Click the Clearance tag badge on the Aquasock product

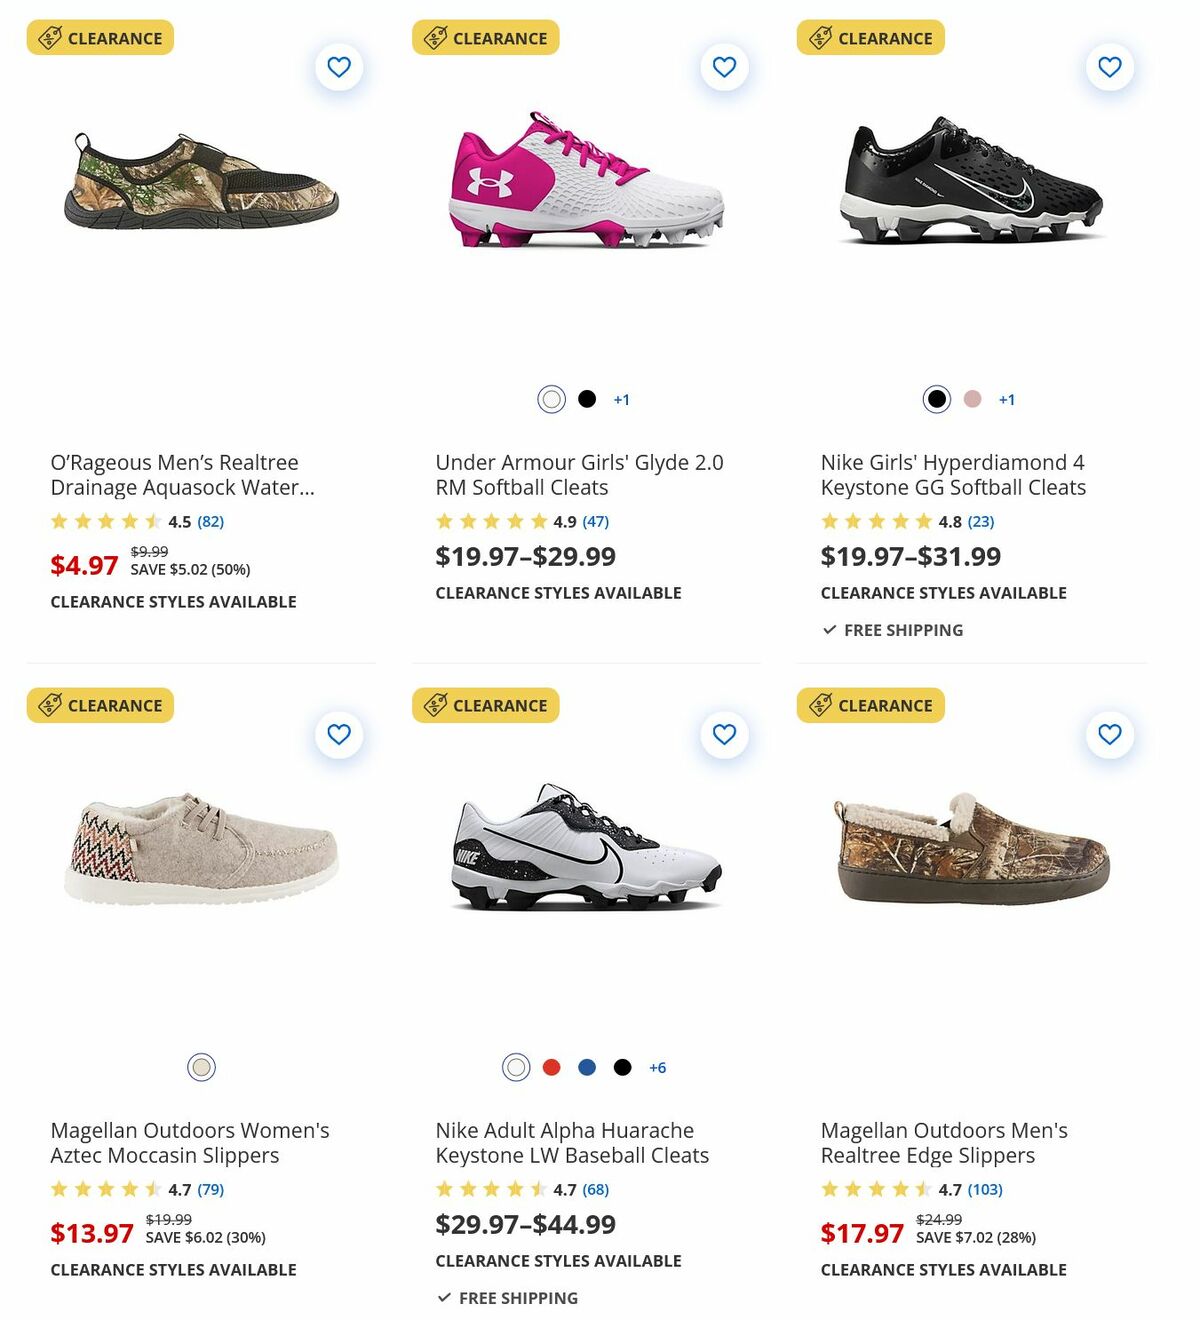(100, 37)
